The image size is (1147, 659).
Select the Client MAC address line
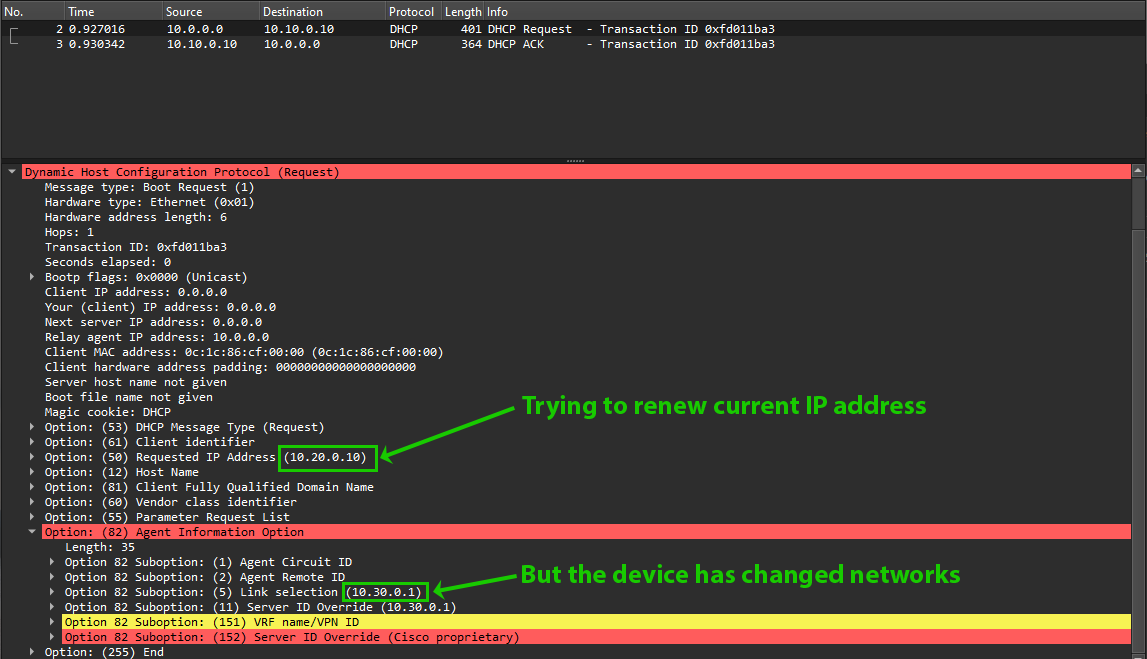pyautogui.click(x=244, y=352)
